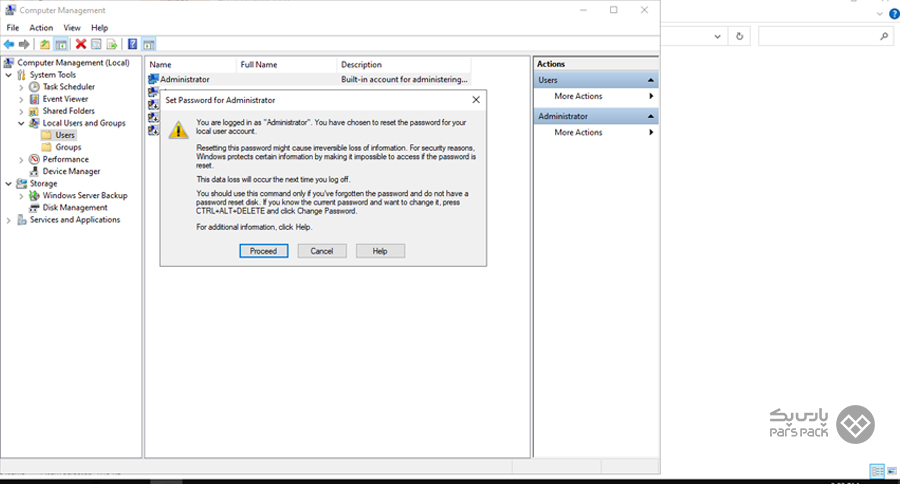Toggle the Show/Hide Console Tree icon
Screen dimensions: 900x484
click(61, 44)
